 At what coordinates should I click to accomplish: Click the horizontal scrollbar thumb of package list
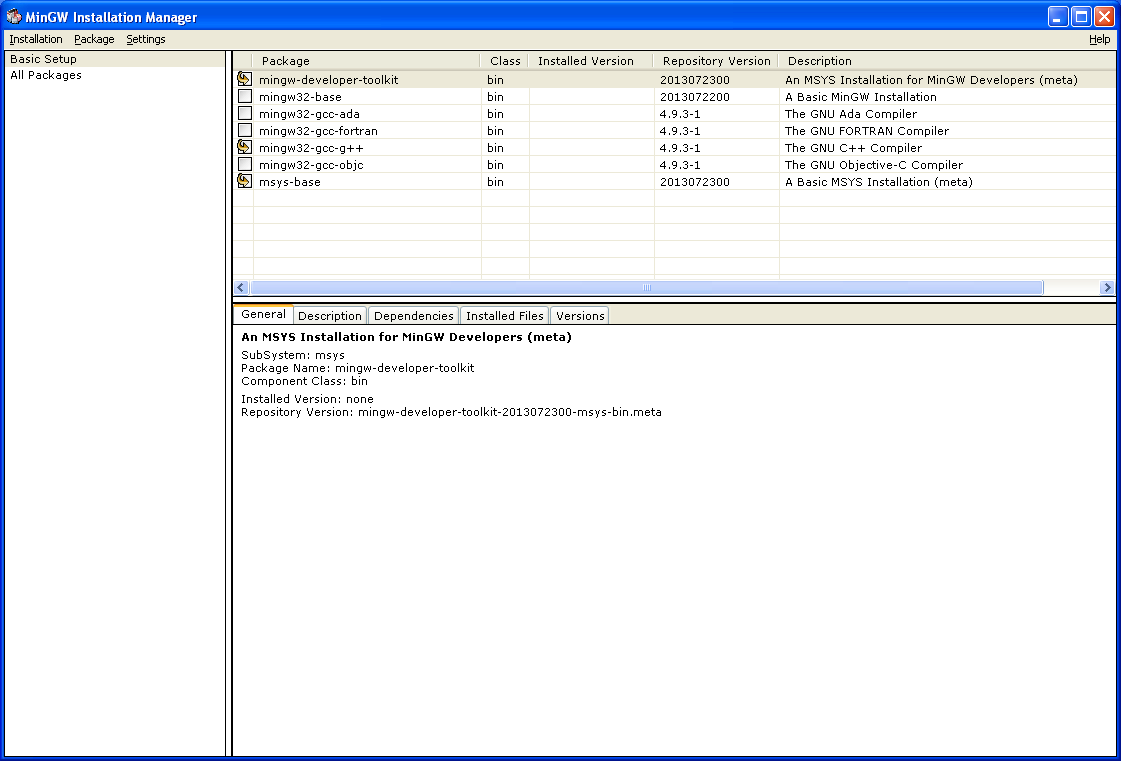click(x=646, y=288)
